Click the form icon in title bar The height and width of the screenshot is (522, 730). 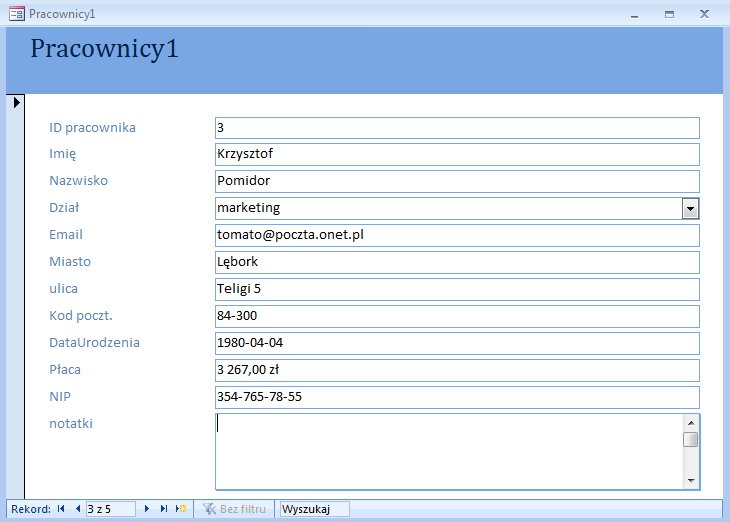(17, 14)
